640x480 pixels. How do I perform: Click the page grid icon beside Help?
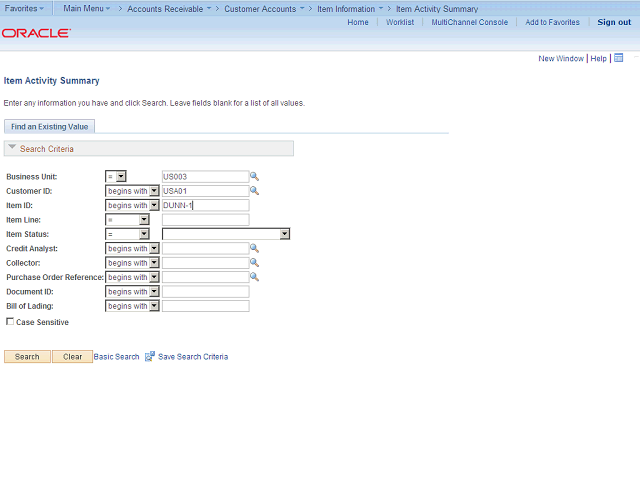click(x=619, y=58)
